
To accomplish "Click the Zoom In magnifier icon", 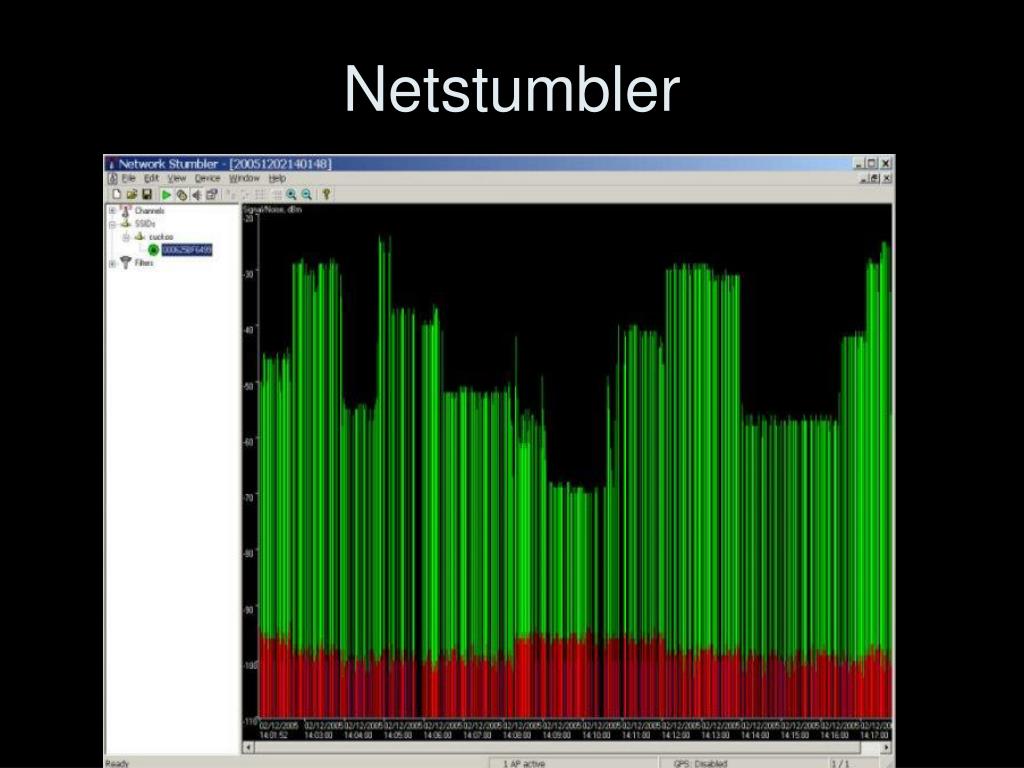I will click(x=291, y=194).
